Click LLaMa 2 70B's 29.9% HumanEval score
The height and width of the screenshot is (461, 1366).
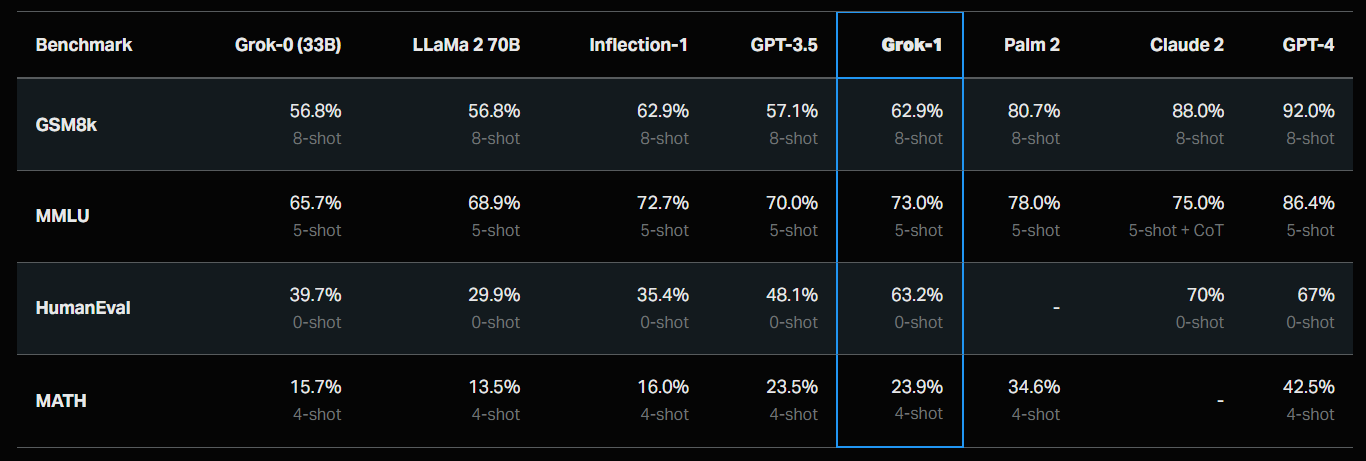click(494, 295)
